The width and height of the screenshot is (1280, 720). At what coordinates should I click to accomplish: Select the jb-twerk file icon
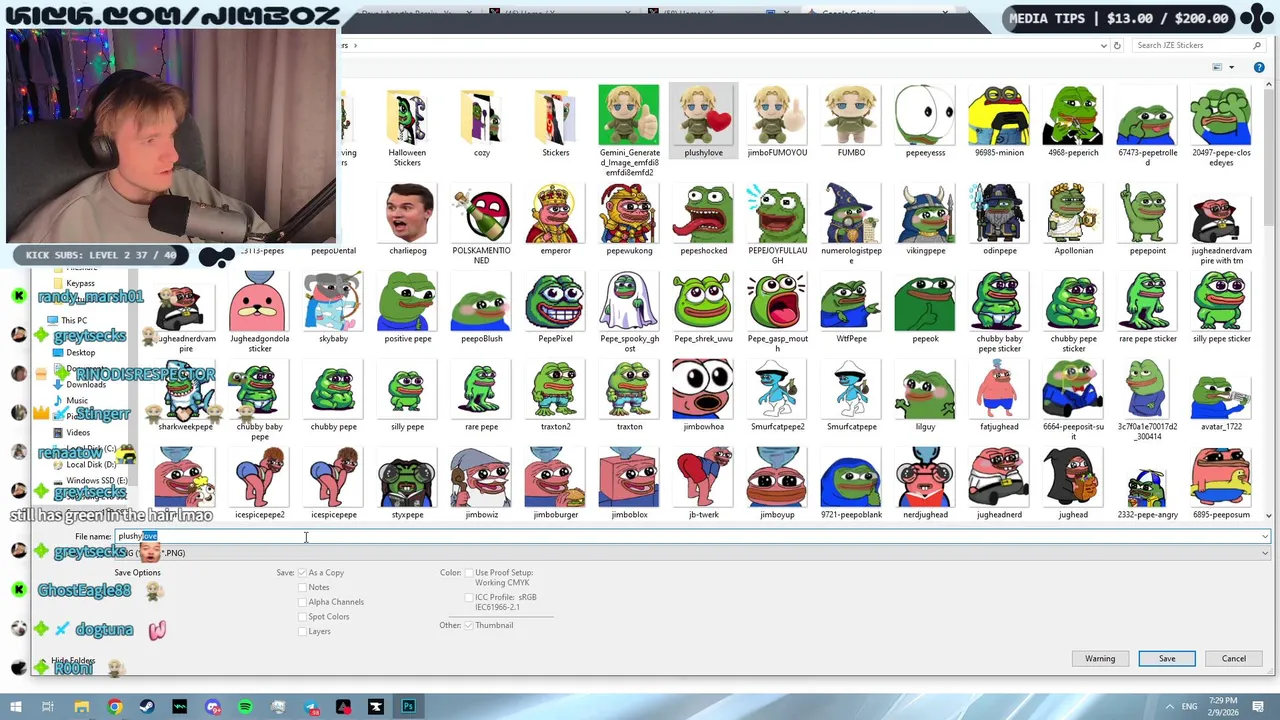[703, 478]
